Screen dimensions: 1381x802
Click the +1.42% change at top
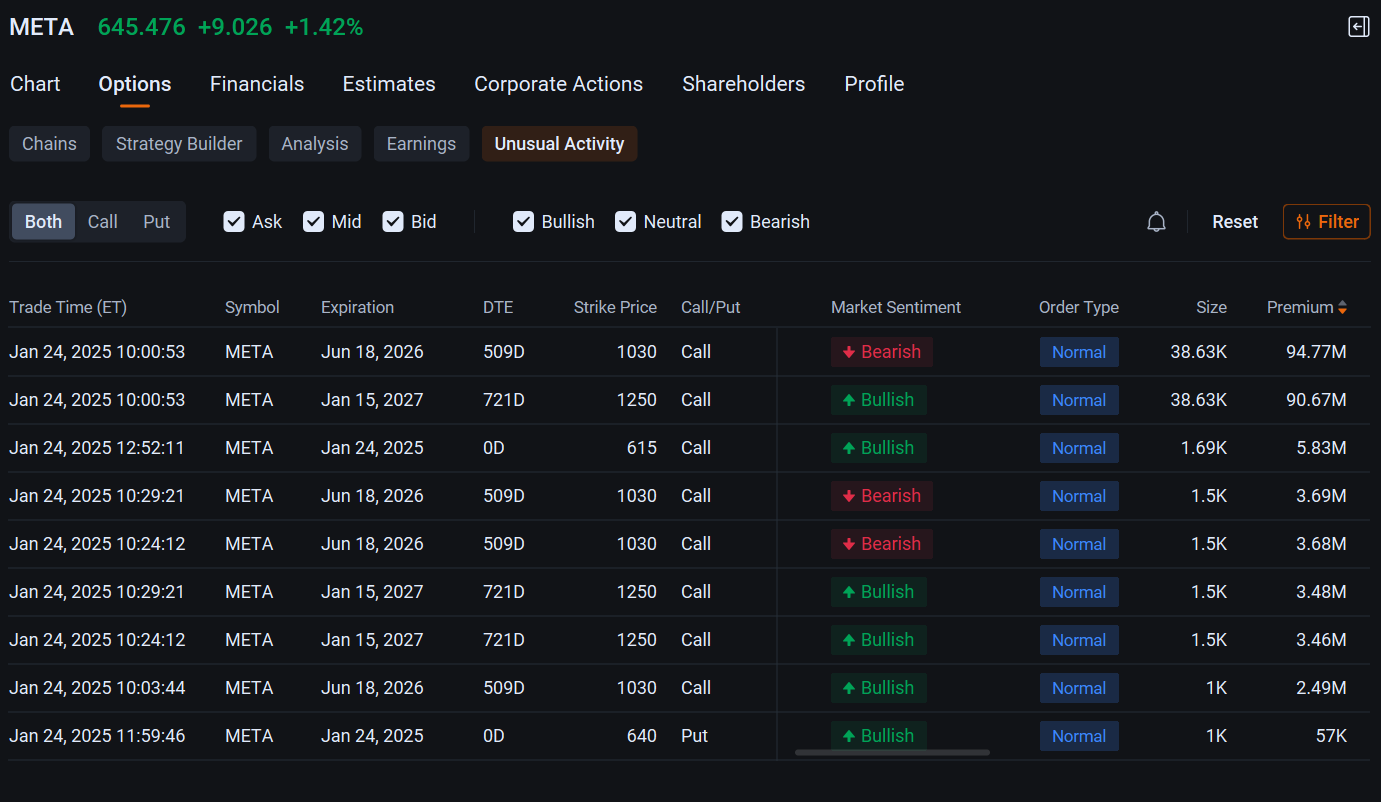pyautogui.click(x=324, y=27)
